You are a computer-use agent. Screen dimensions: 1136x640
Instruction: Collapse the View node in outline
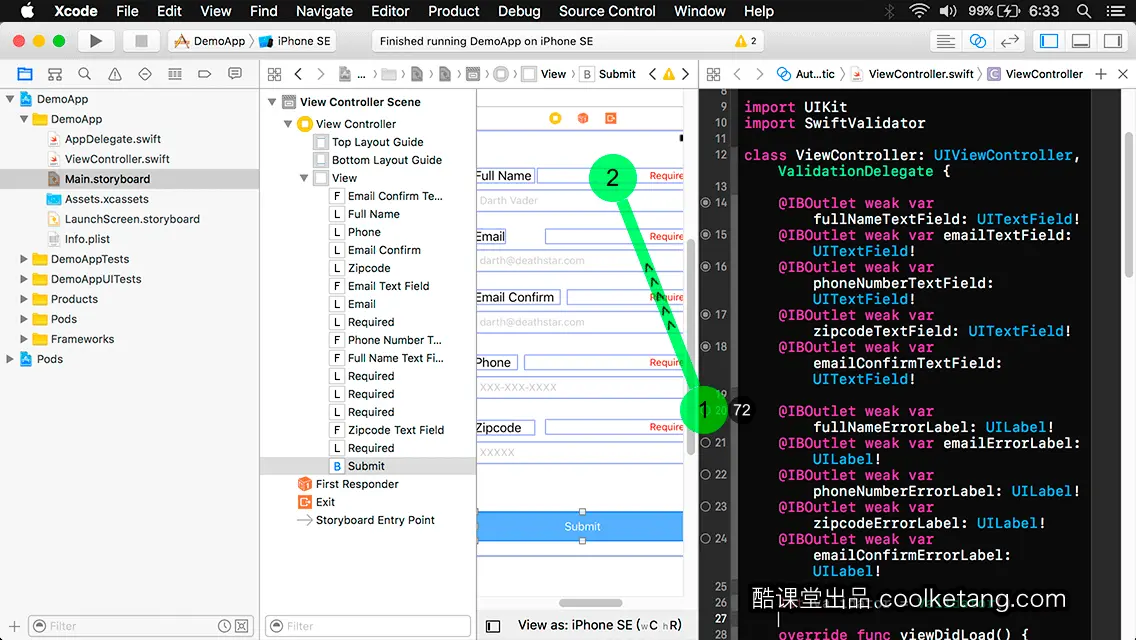pyautogui.click(x=304, y=178)
